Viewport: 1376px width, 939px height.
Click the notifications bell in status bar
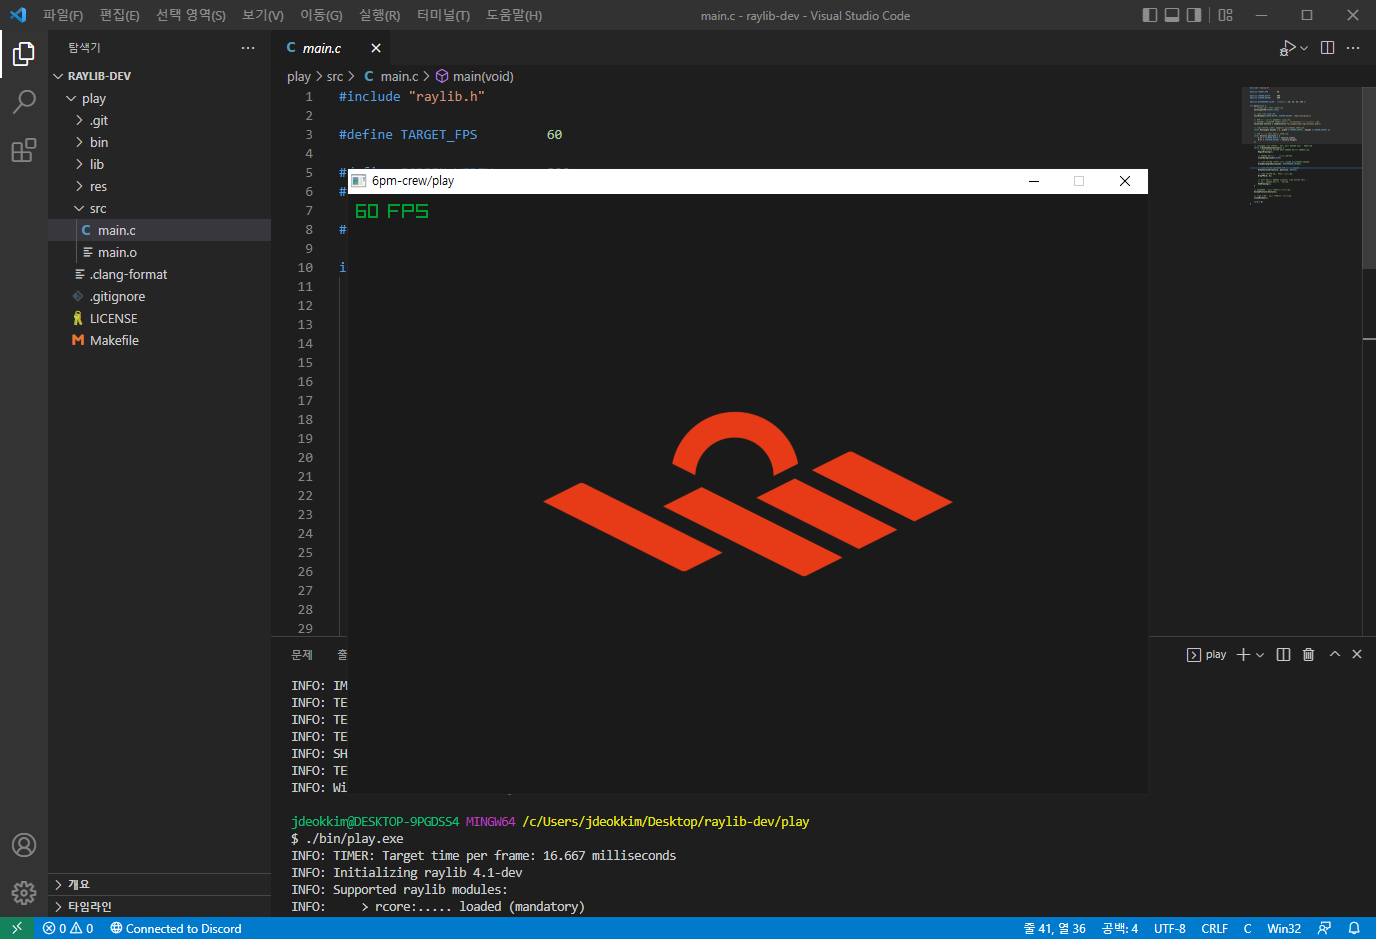click(1354, 928)
